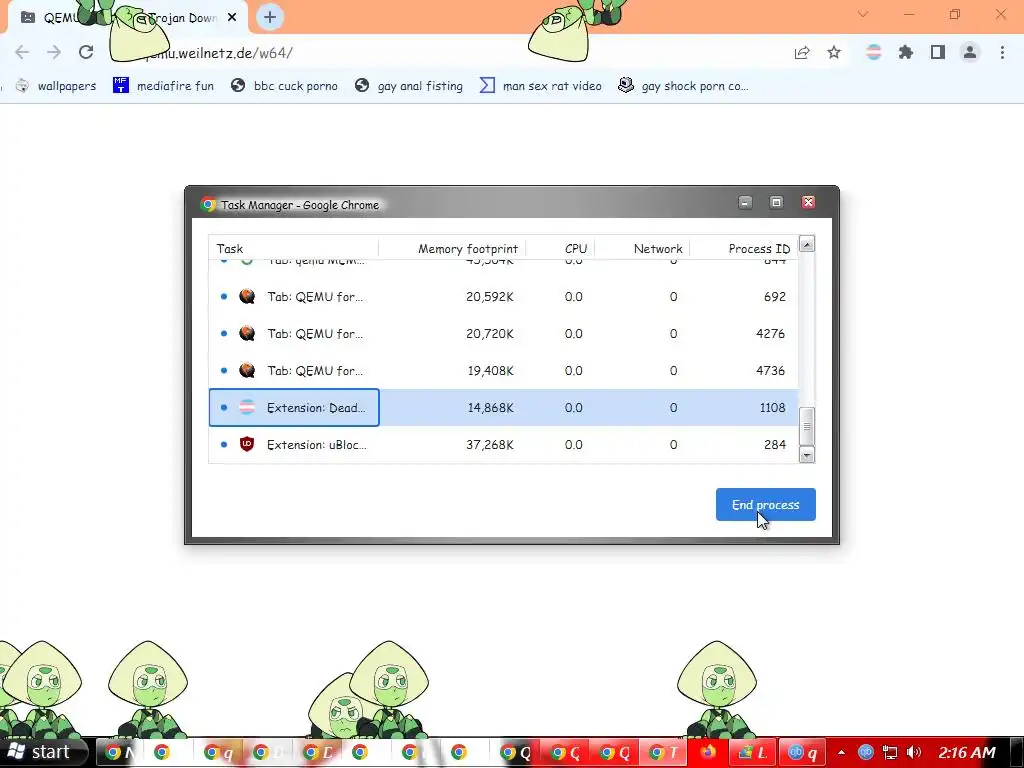Click the striped flag icon in Extension: Dead row
The height and width of the screenshot is (768, 1024).
[247, 408]
